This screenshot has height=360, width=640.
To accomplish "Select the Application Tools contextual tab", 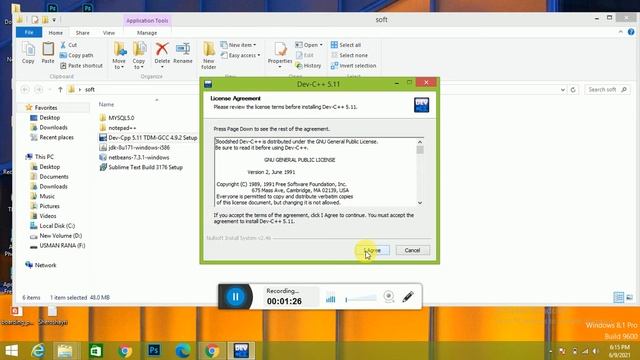I will click(x=147, y=20).
